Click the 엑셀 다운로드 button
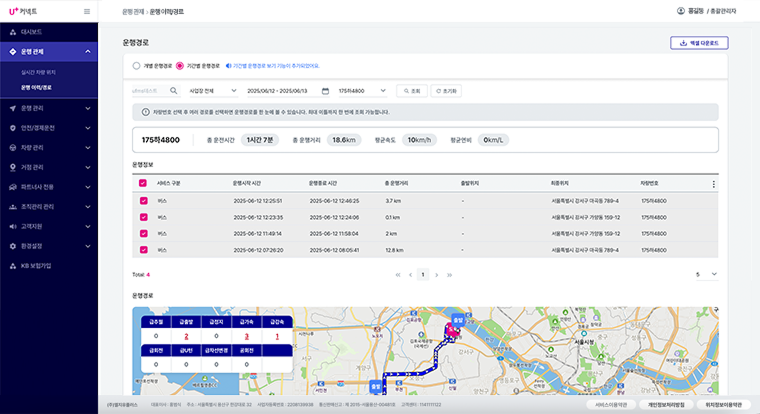The height and width of the screenshot is (414, 760). click(699, 43)
